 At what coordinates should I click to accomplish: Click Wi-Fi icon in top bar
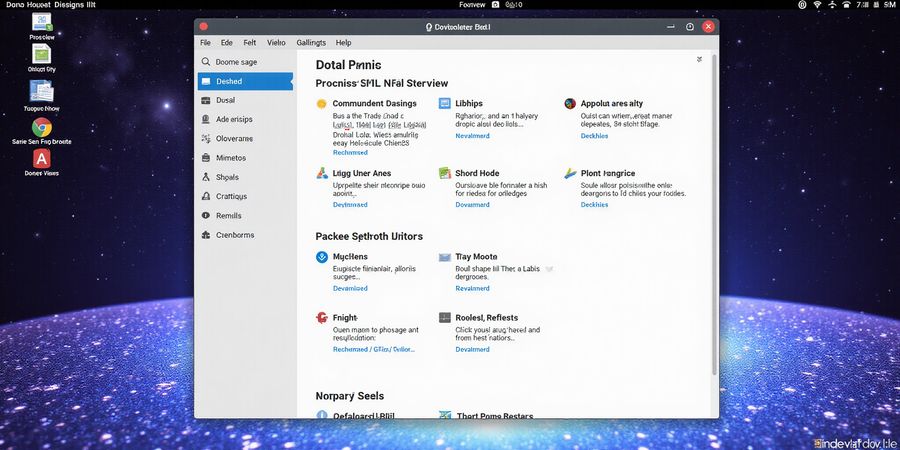[x=817, y=4]
